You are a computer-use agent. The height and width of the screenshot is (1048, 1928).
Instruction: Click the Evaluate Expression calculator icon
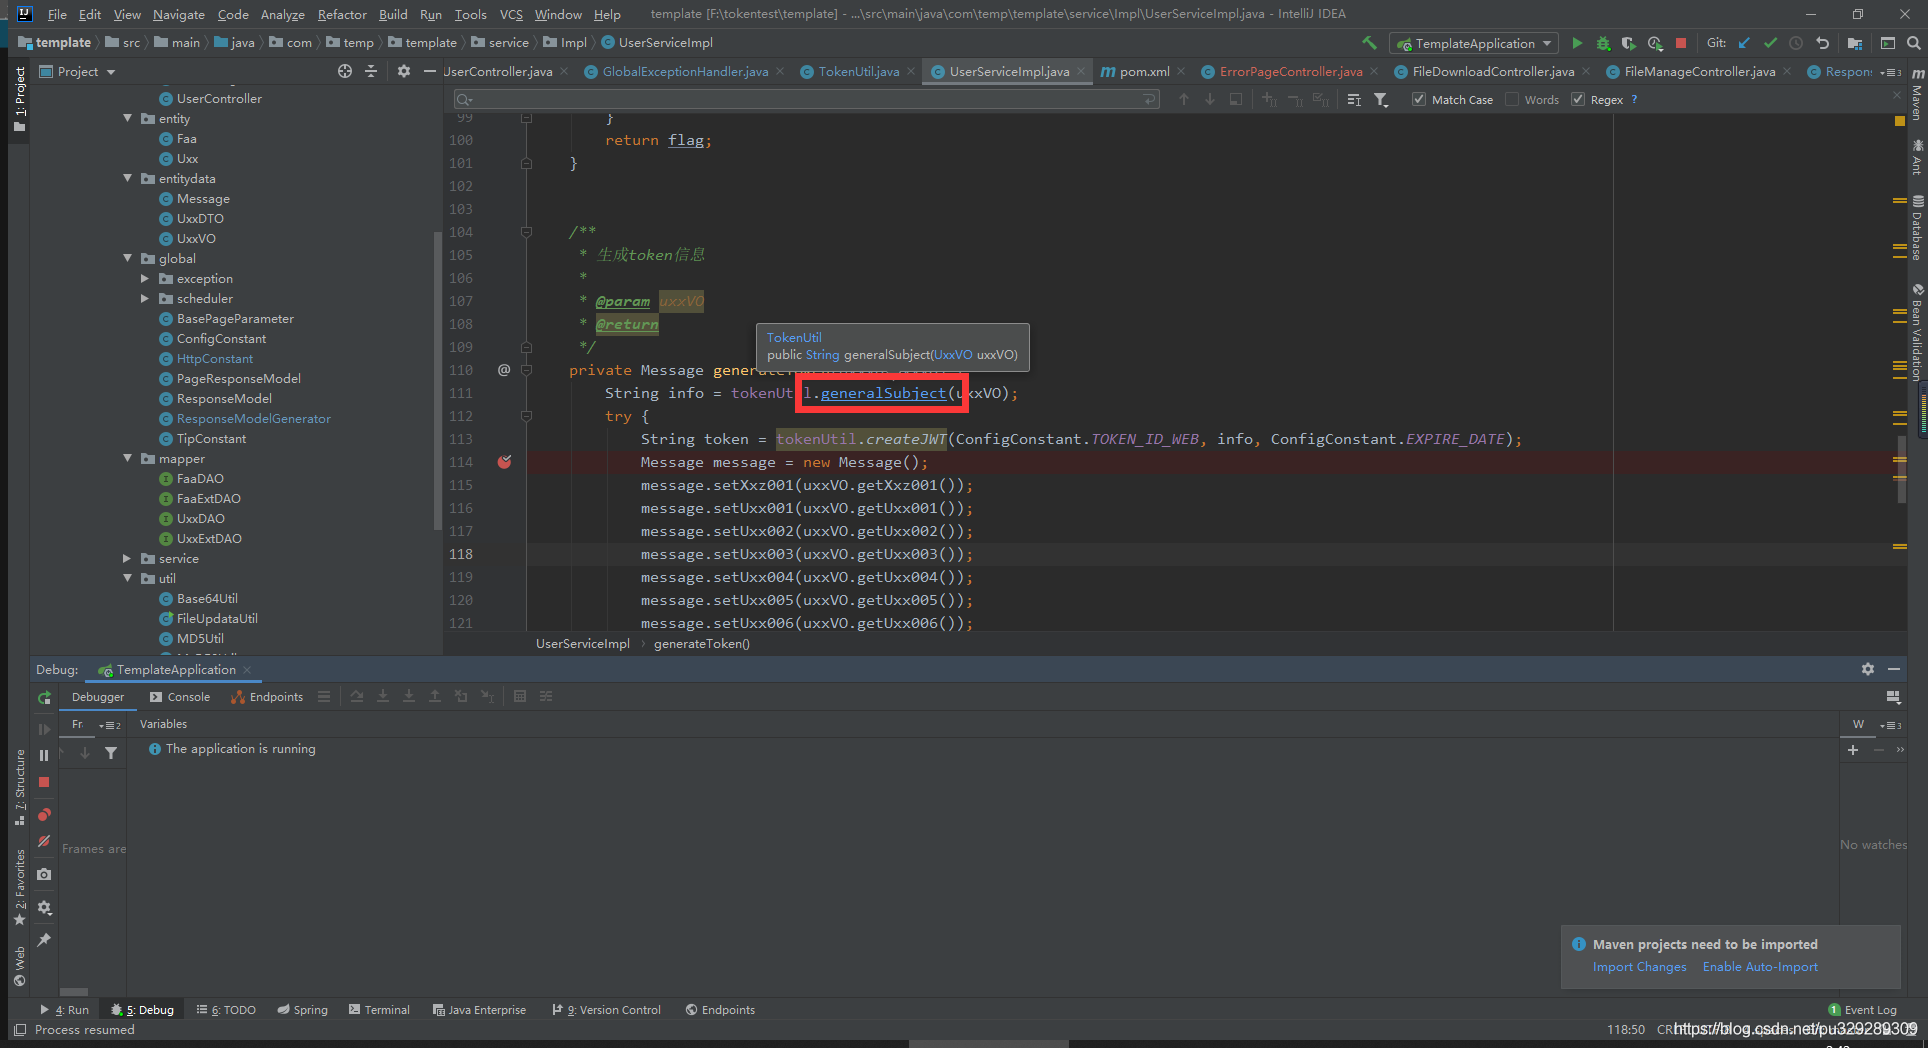coord(520,696)
